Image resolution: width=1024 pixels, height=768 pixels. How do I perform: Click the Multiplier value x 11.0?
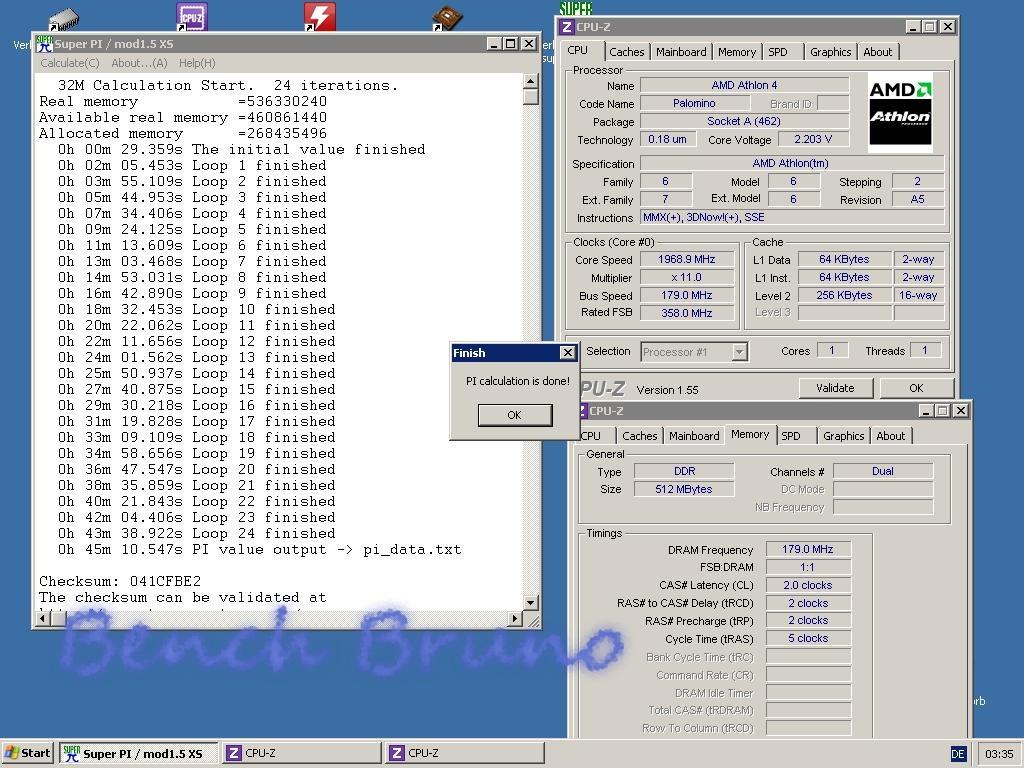686,278
